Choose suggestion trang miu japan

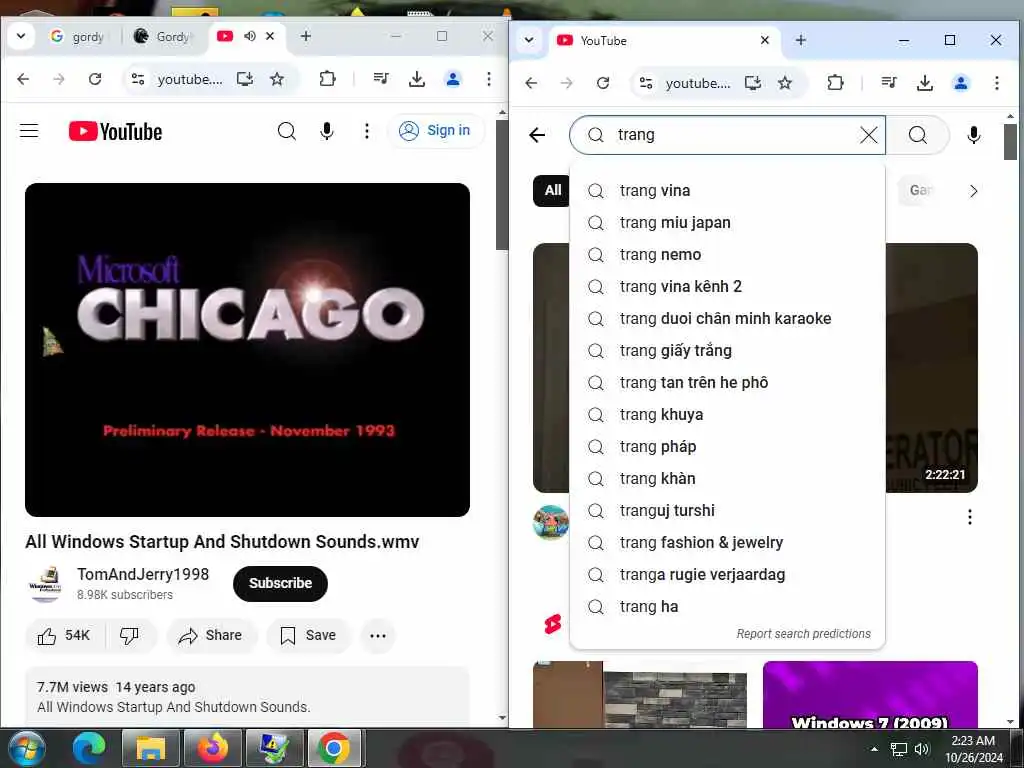tap(727, 223)
